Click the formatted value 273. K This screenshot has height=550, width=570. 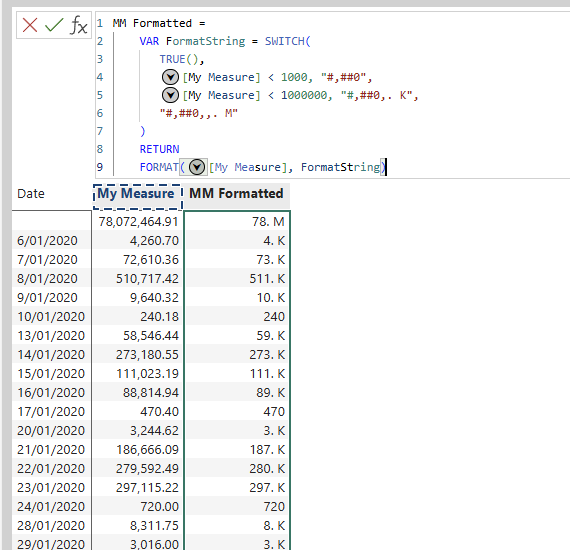[267, 354]
